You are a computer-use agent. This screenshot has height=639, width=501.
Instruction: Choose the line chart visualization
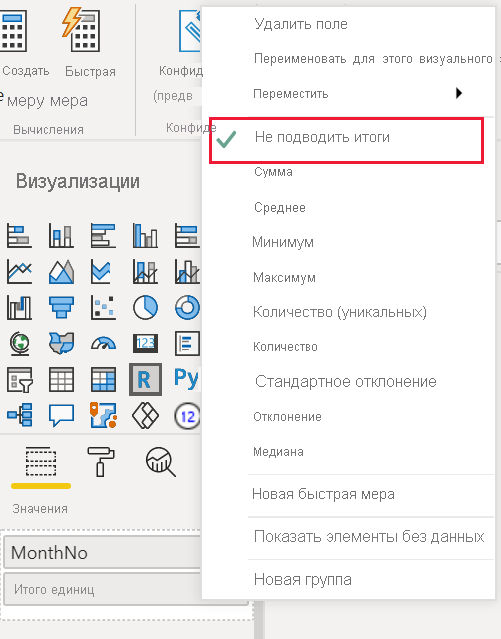click(x=19, y=271)
